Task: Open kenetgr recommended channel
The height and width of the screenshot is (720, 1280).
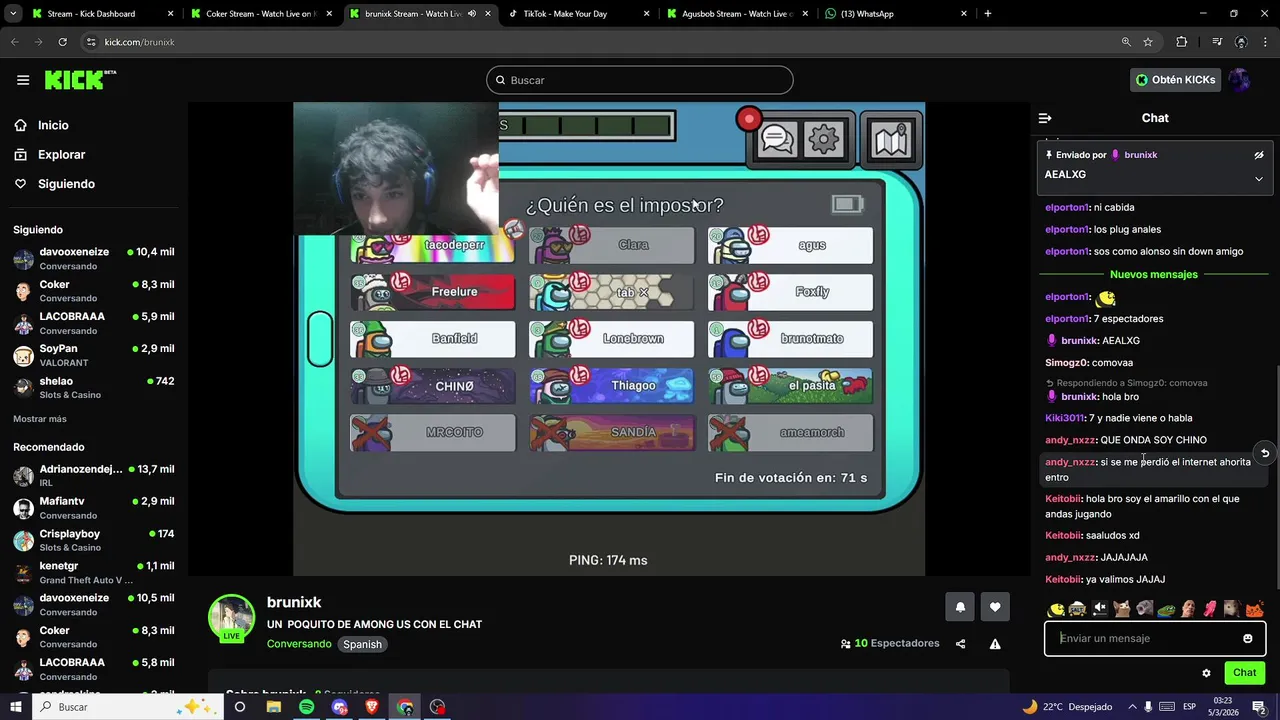Action: pyautogui.click(x=95, y=573)
